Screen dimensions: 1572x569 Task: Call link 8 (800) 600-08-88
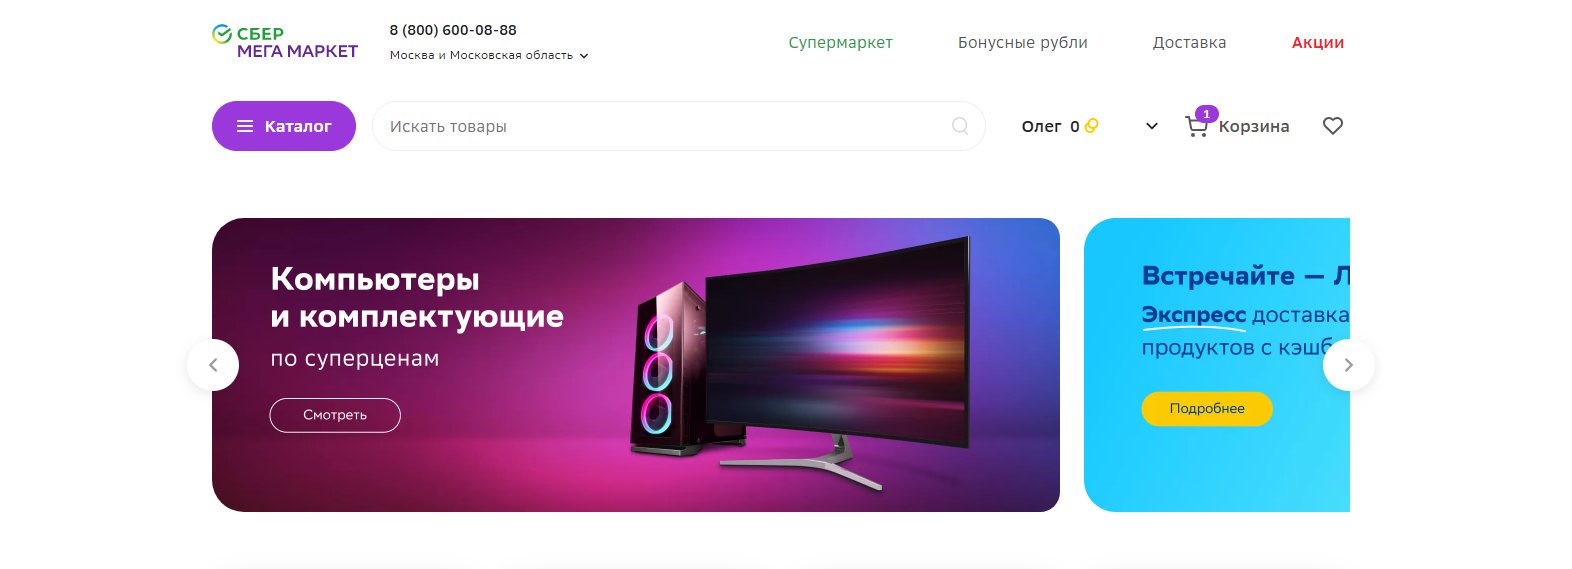coord(453,30)
